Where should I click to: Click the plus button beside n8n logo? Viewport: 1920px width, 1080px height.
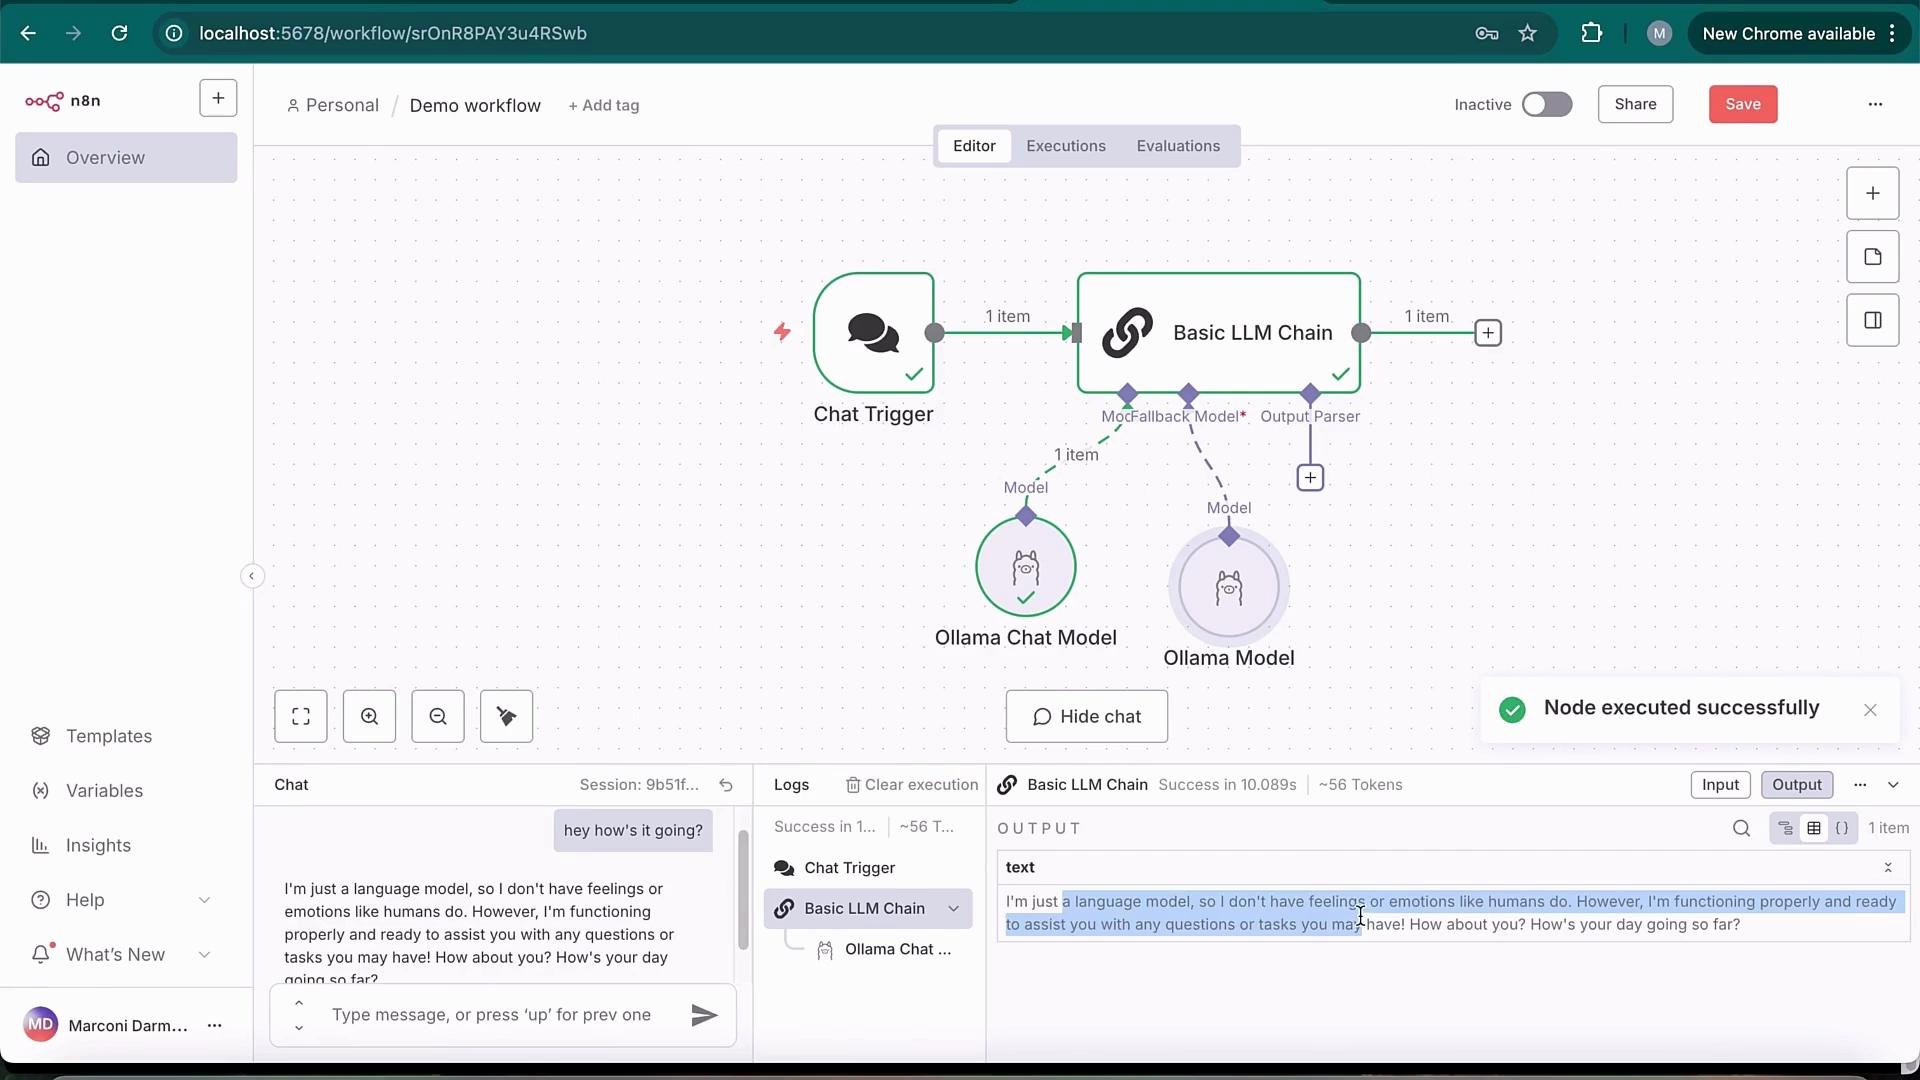pyautogui.click(x=218, y=98)
